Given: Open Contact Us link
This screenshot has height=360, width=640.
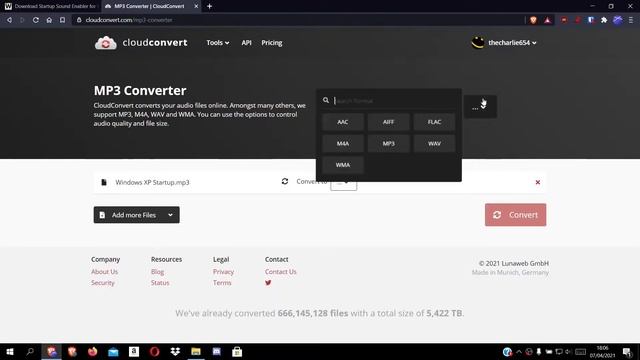Looking at the screenshot, I should pos(281,272).
